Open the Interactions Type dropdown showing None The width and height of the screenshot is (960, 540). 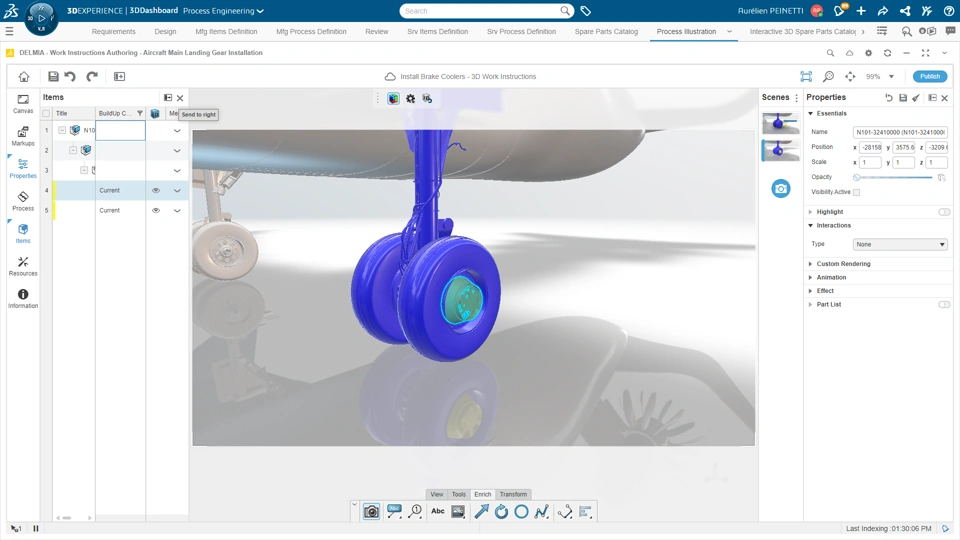(x=900, y=244)
